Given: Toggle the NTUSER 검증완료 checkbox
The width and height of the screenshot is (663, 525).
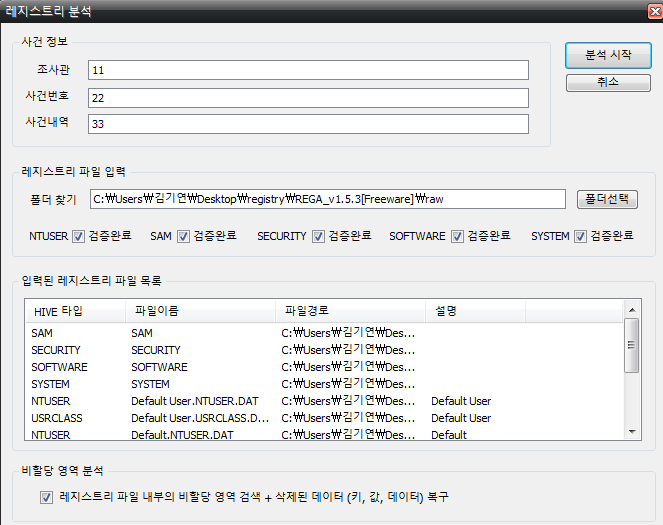Looking at the screenshot, I should tap(79, 236).
